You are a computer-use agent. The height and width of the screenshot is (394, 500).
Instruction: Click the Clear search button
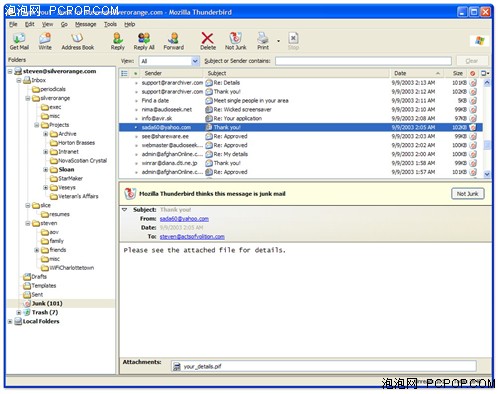click(x=472, y=61)
